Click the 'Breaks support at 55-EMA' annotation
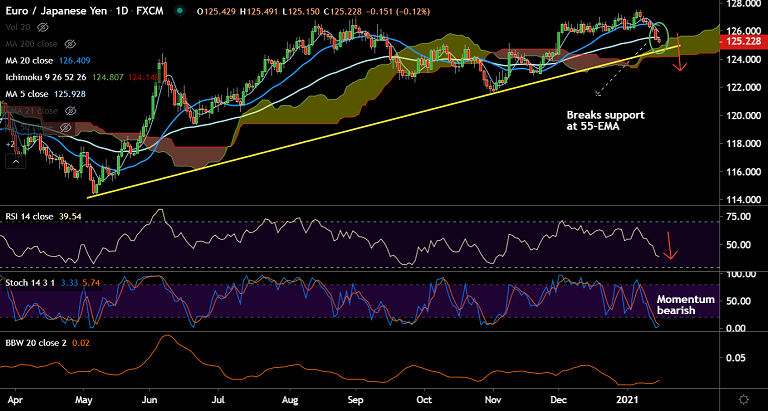768x411 pixels. click(606, 121)
